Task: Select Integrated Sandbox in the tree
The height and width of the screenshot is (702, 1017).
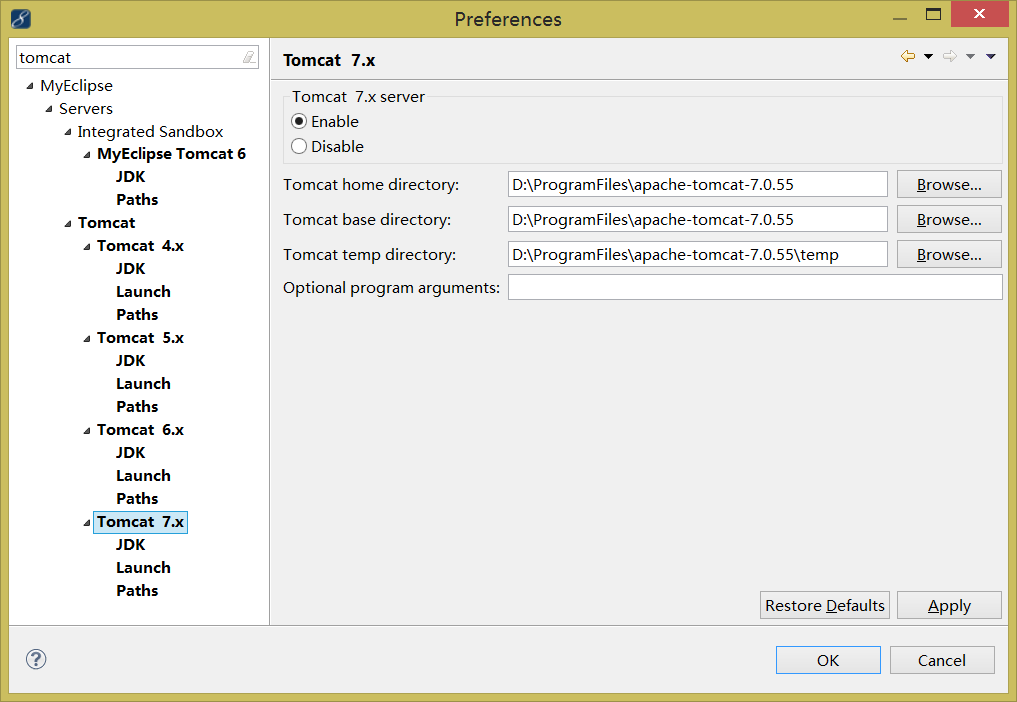Action: click(x=150, y=132)
